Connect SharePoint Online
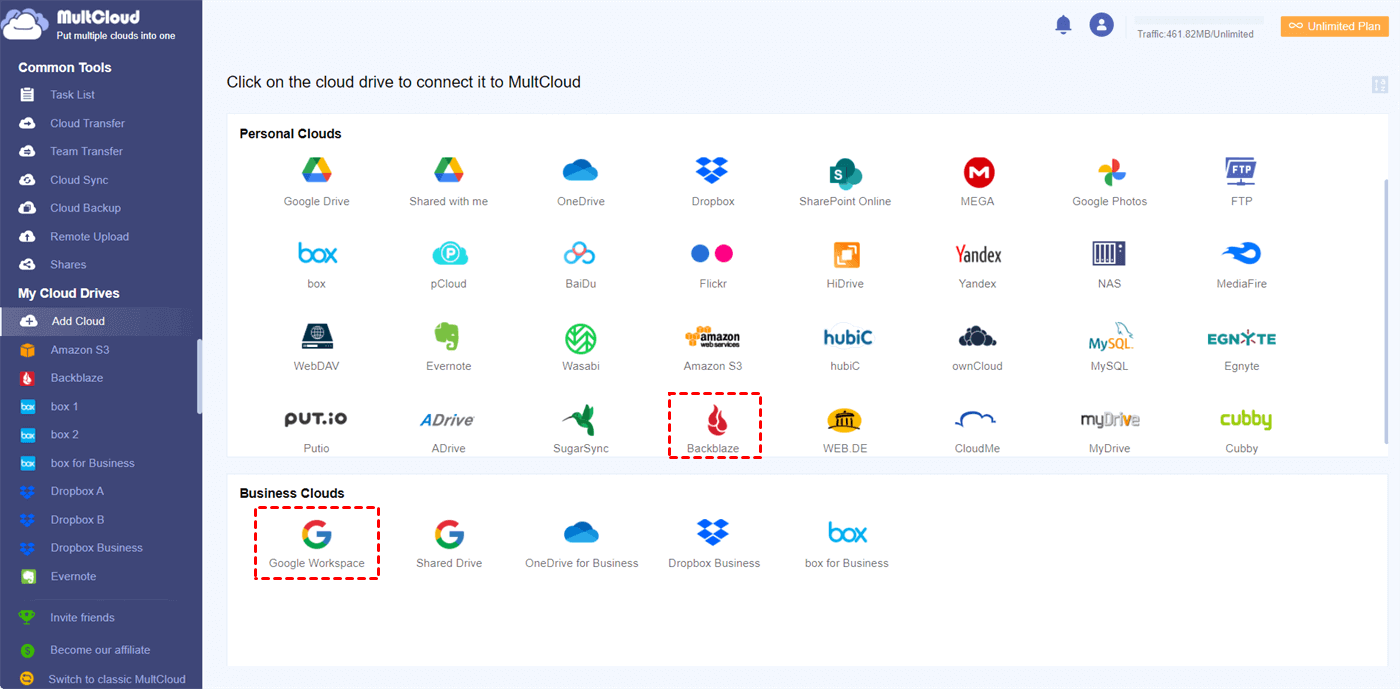The width and height of the screenshot is (1400, 689). [845, 182]
